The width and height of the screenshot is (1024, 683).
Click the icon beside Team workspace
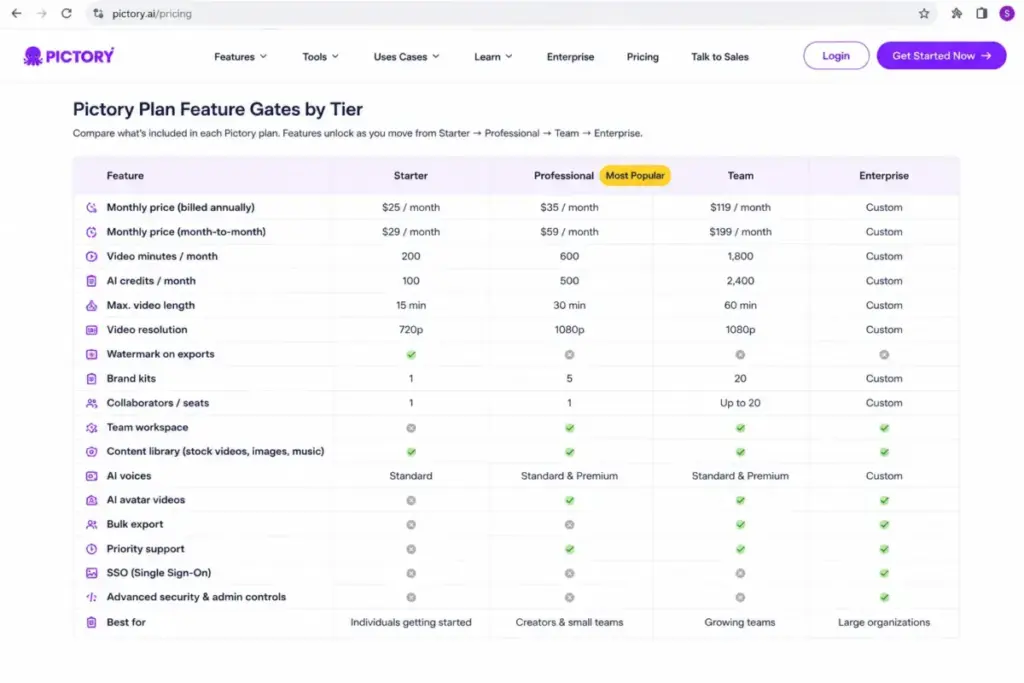(x=91, y=428)
